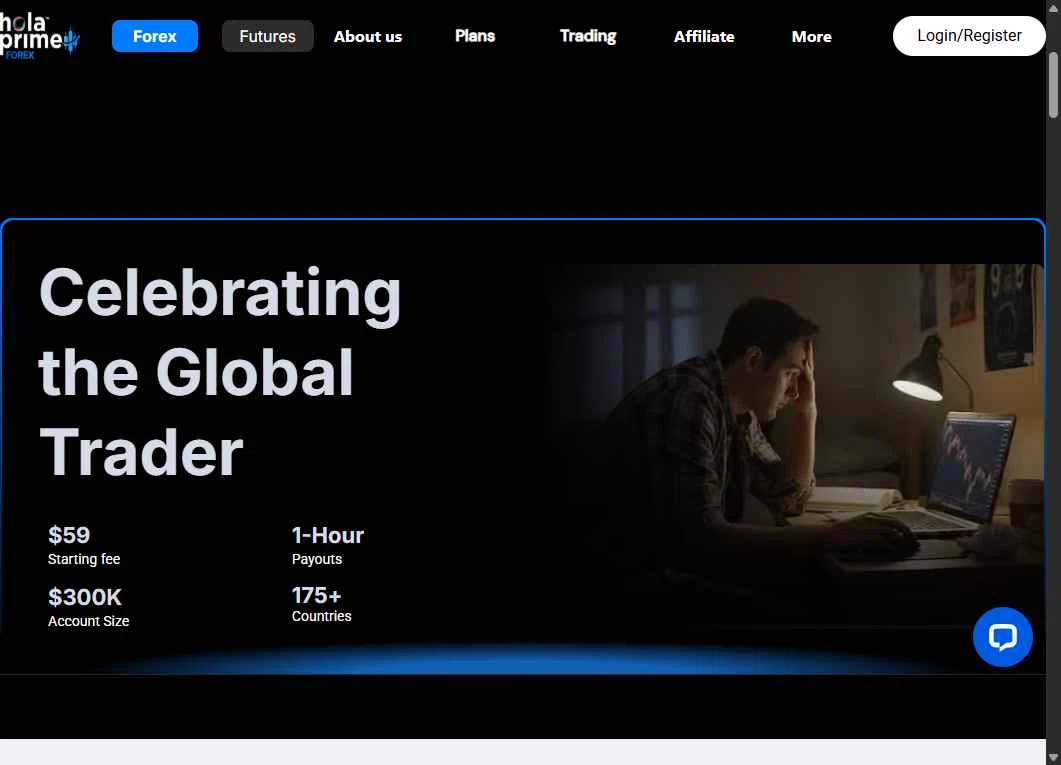Click the '$300K' account size value
This screenshot has height=765, width=1061.
coord(85,597)
